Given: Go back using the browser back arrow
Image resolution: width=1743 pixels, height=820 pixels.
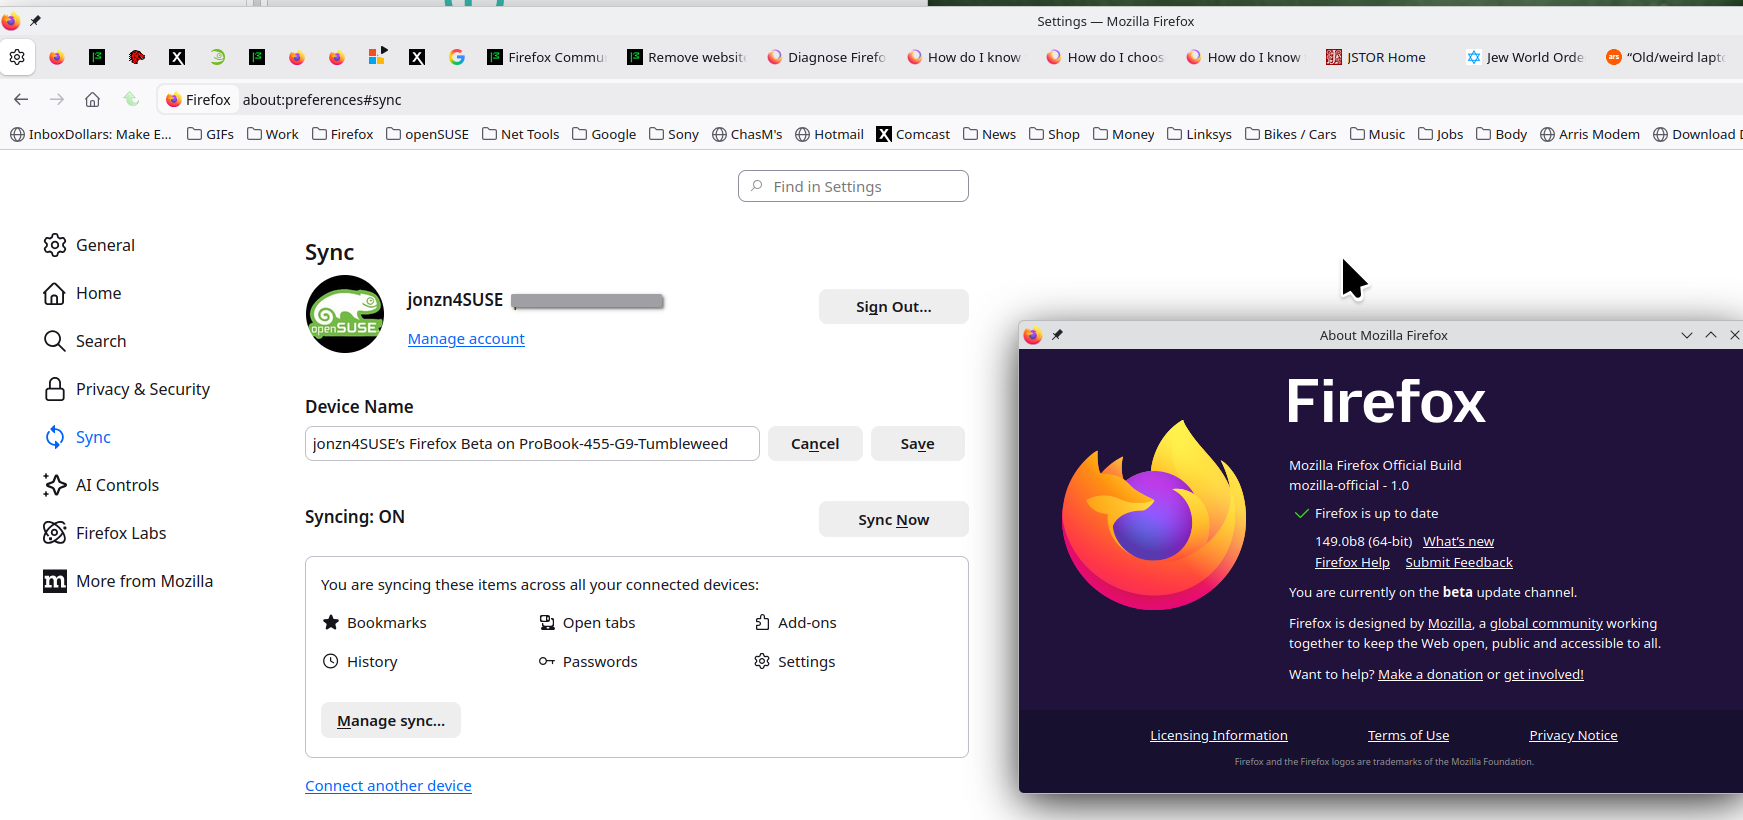Looking at the screenshot, I should tap(21, 99).
